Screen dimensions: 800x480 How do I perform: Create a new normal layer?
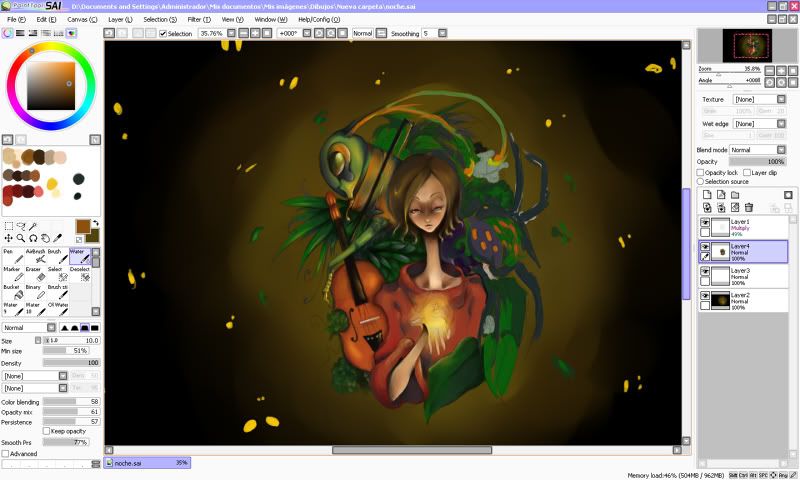pyautogui.click(x=707, y=195)
